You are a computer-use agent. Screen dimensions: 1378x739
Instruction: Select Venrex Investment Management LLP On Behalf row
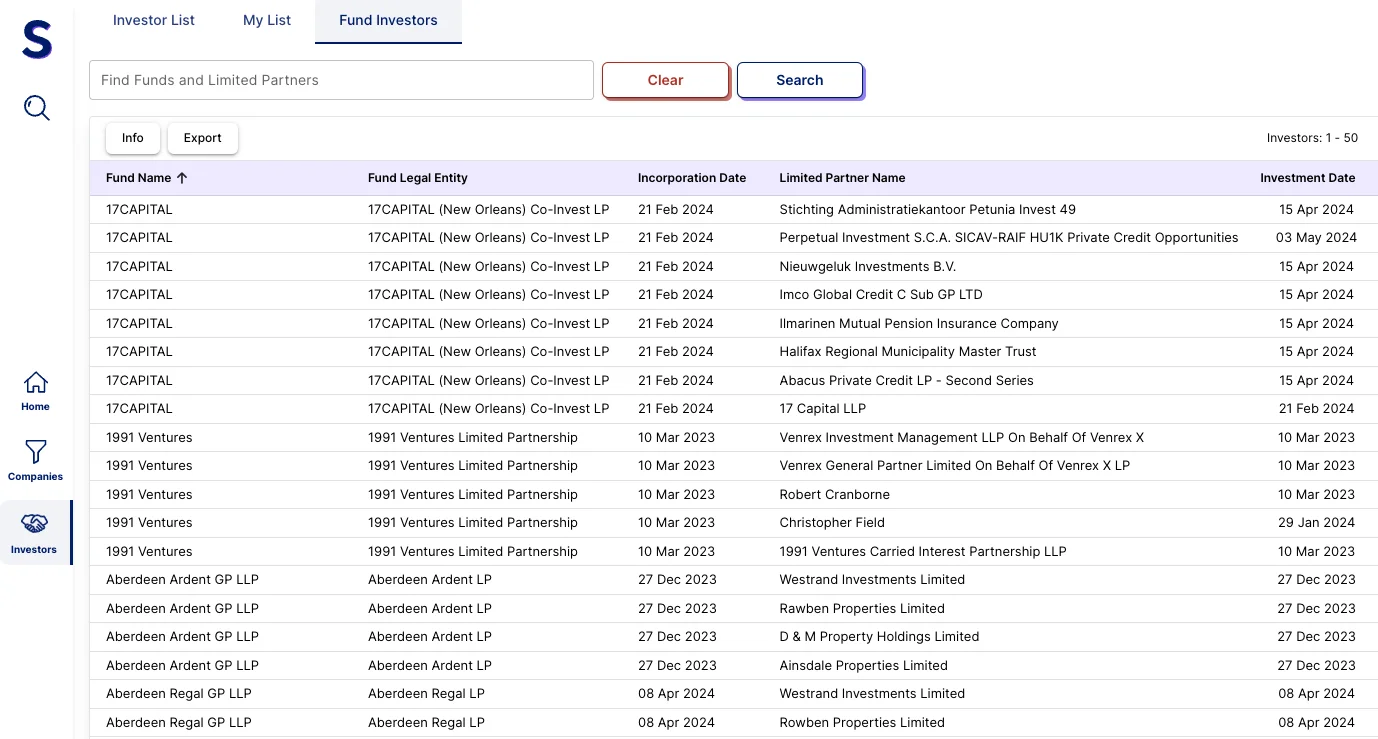click(x=733, y=438)
